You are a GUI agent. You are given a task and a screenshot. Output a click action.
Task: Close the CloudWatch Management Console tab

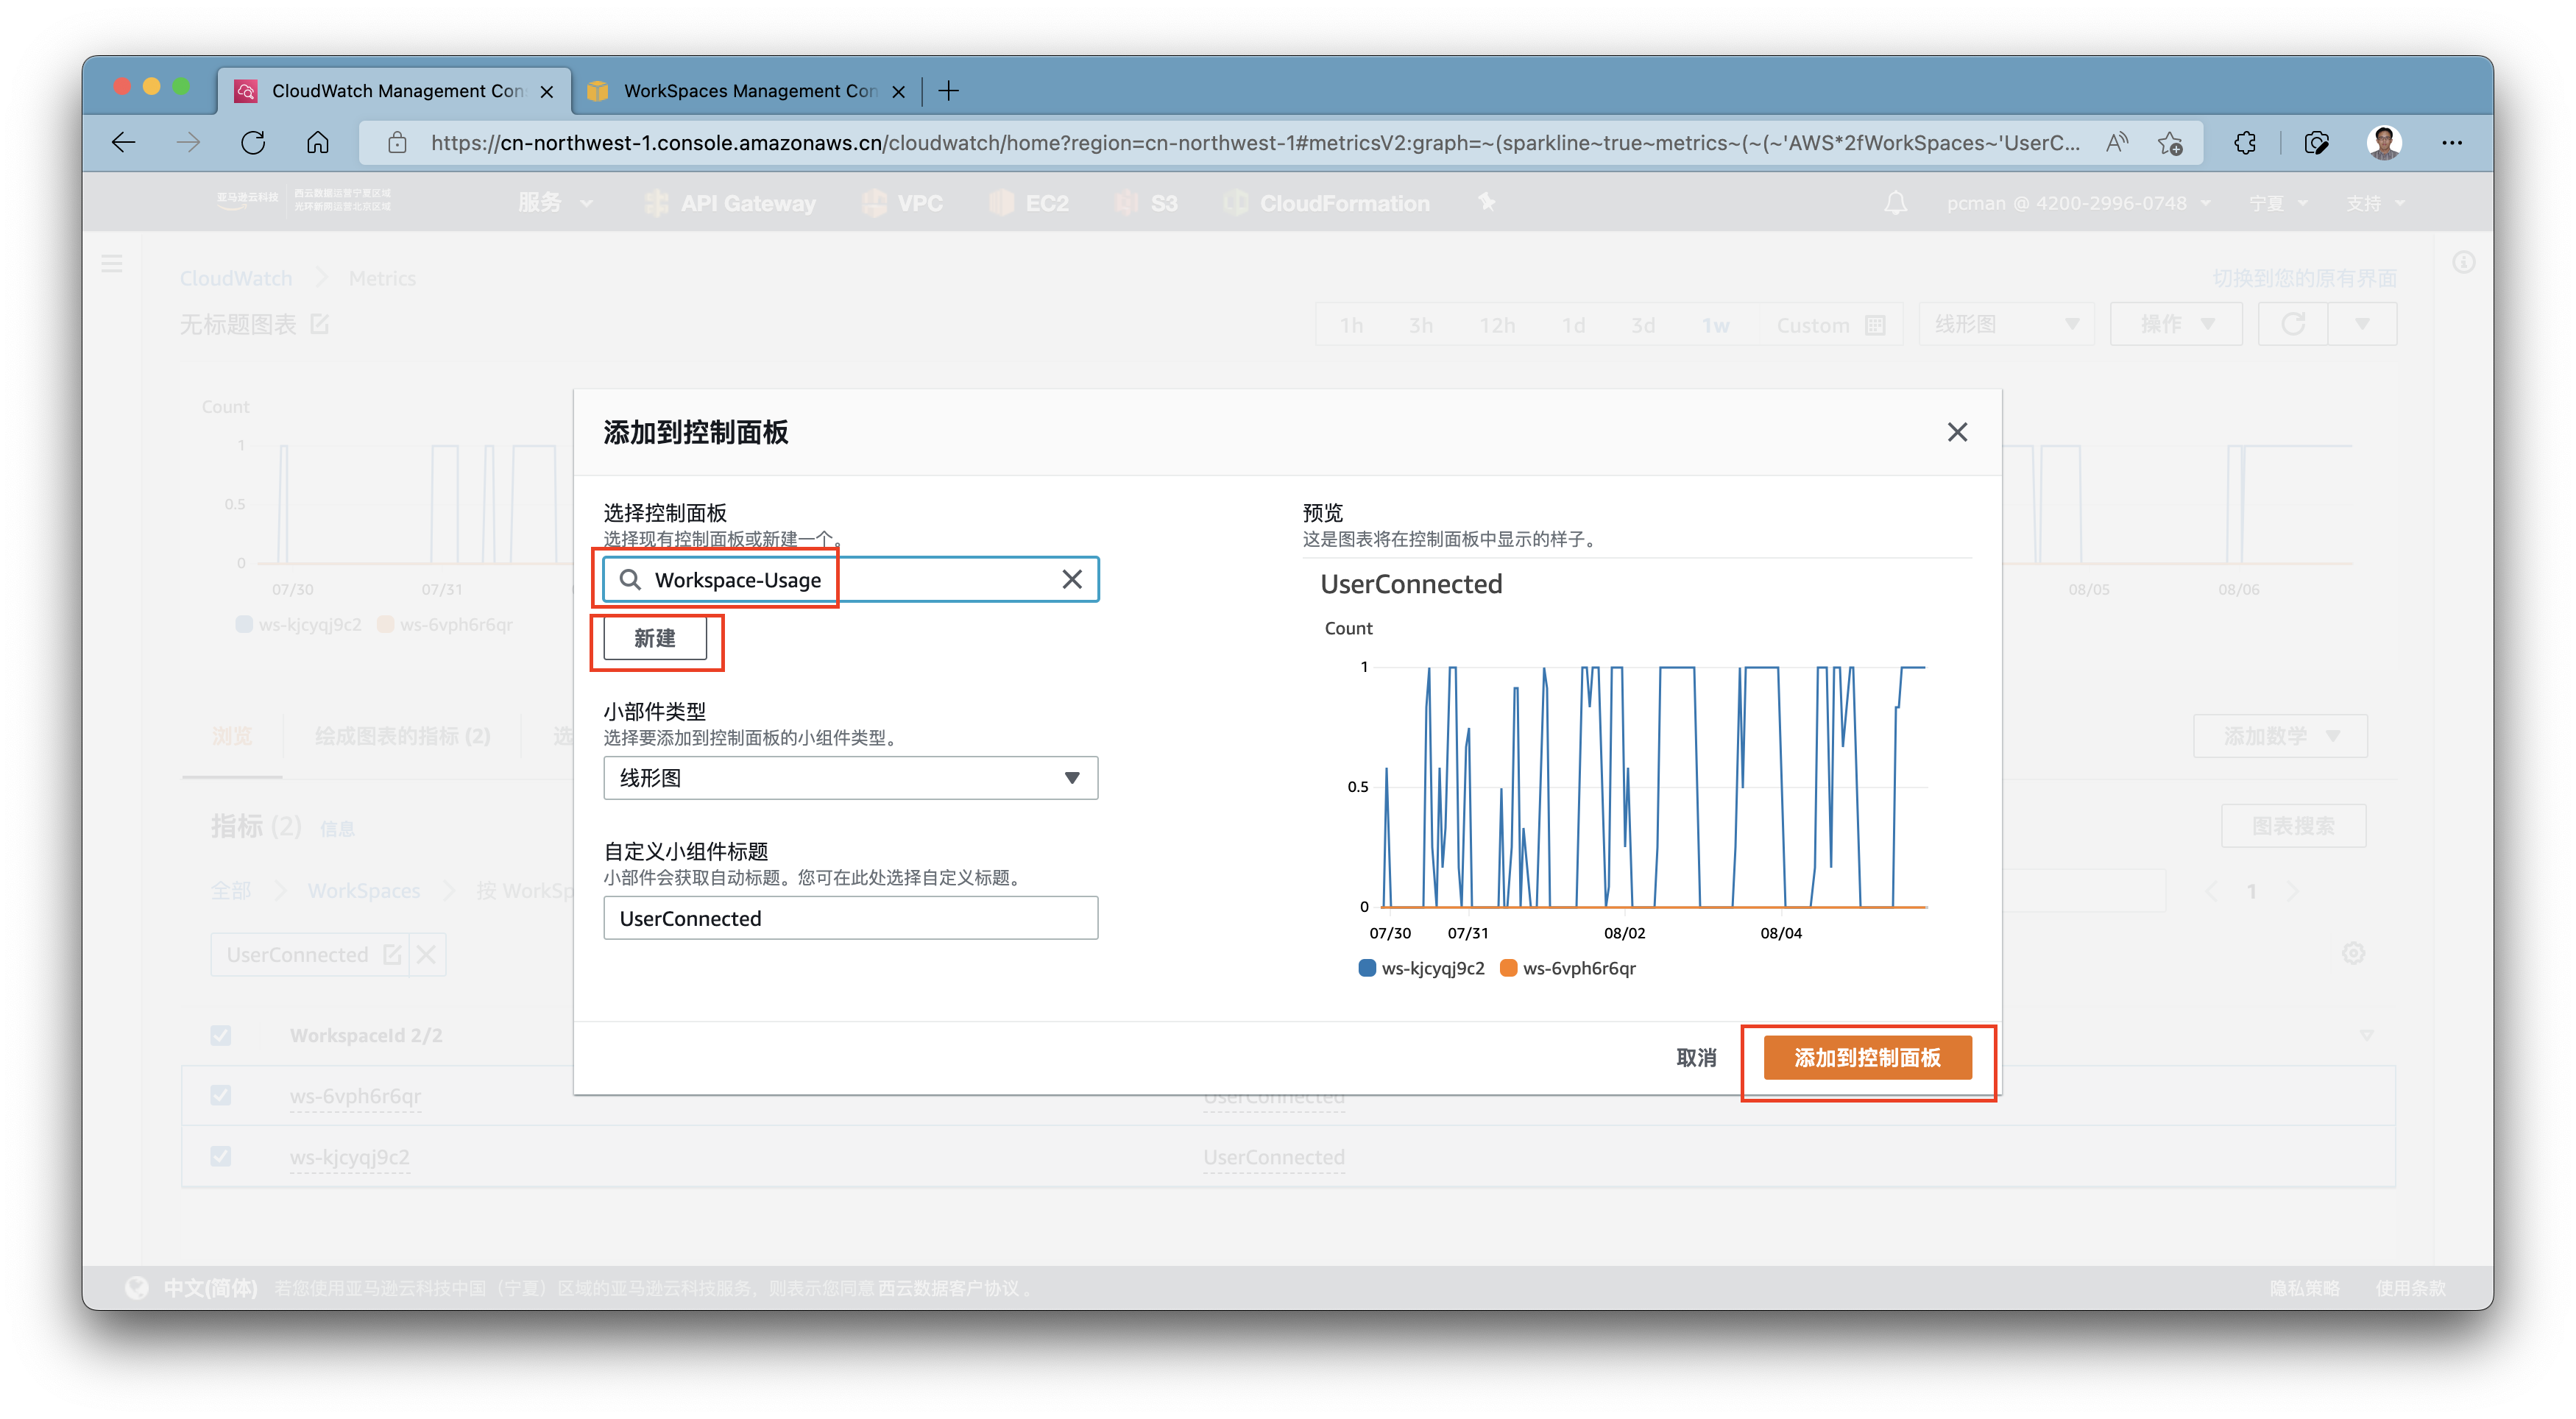[x=546, y=92]
